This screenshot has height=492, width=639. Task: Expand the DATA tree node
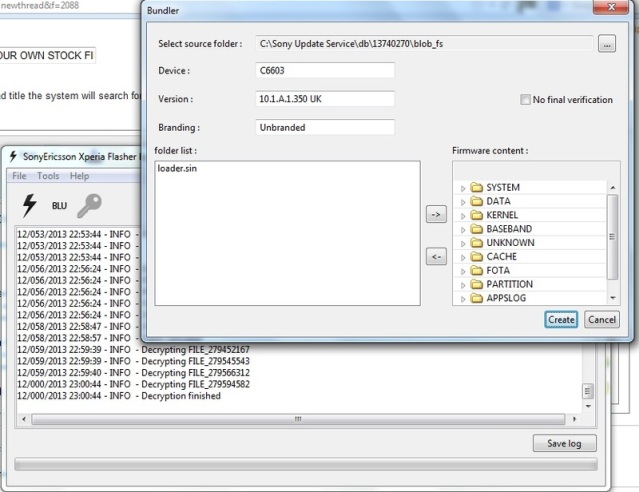pos(463,202)
